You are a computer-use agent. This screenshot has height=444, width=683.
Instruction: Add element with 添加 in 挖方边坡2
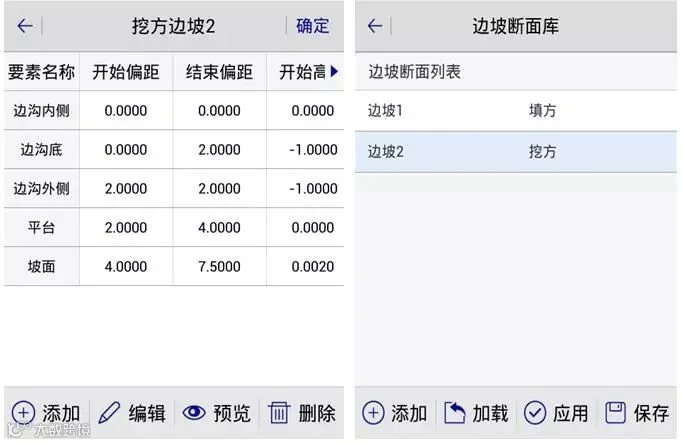pyautogui.click(x=46, y=413)
